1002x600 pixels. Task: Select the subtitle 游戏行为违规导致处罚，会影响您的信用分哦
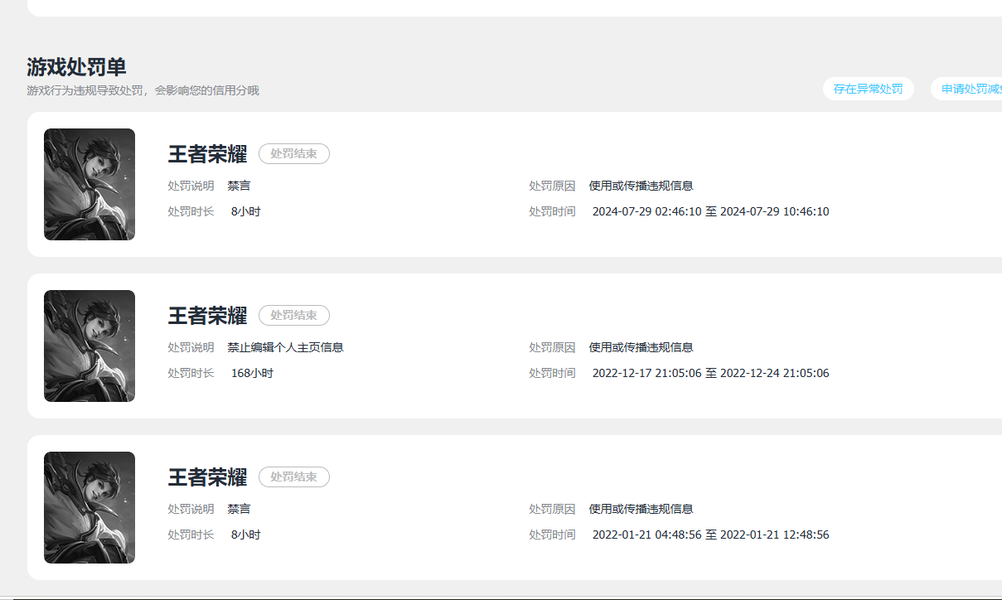[x=143, y=91]
